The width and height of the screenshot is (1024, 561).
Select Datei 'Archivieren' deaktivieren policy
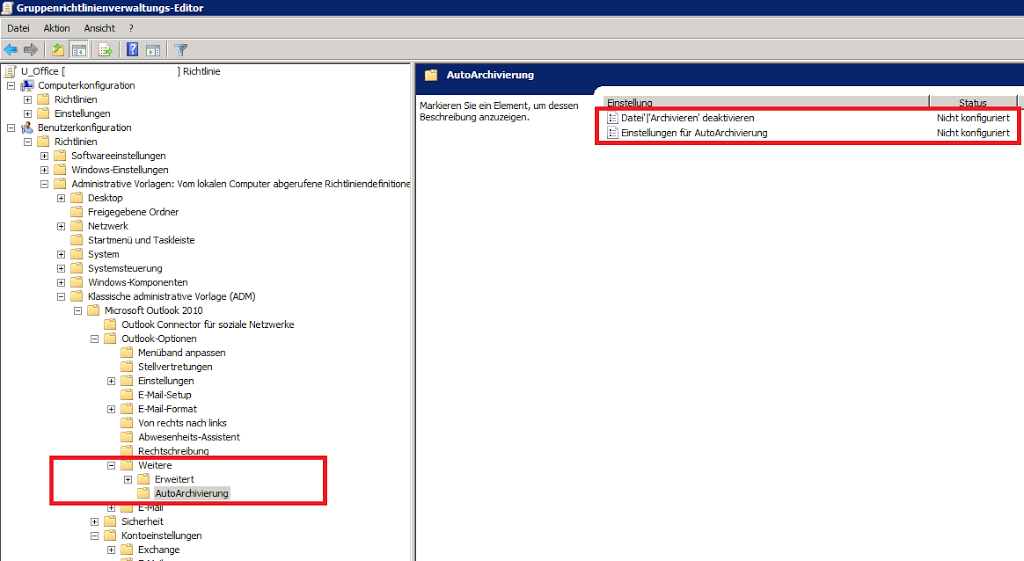click(x=687, y=118)
